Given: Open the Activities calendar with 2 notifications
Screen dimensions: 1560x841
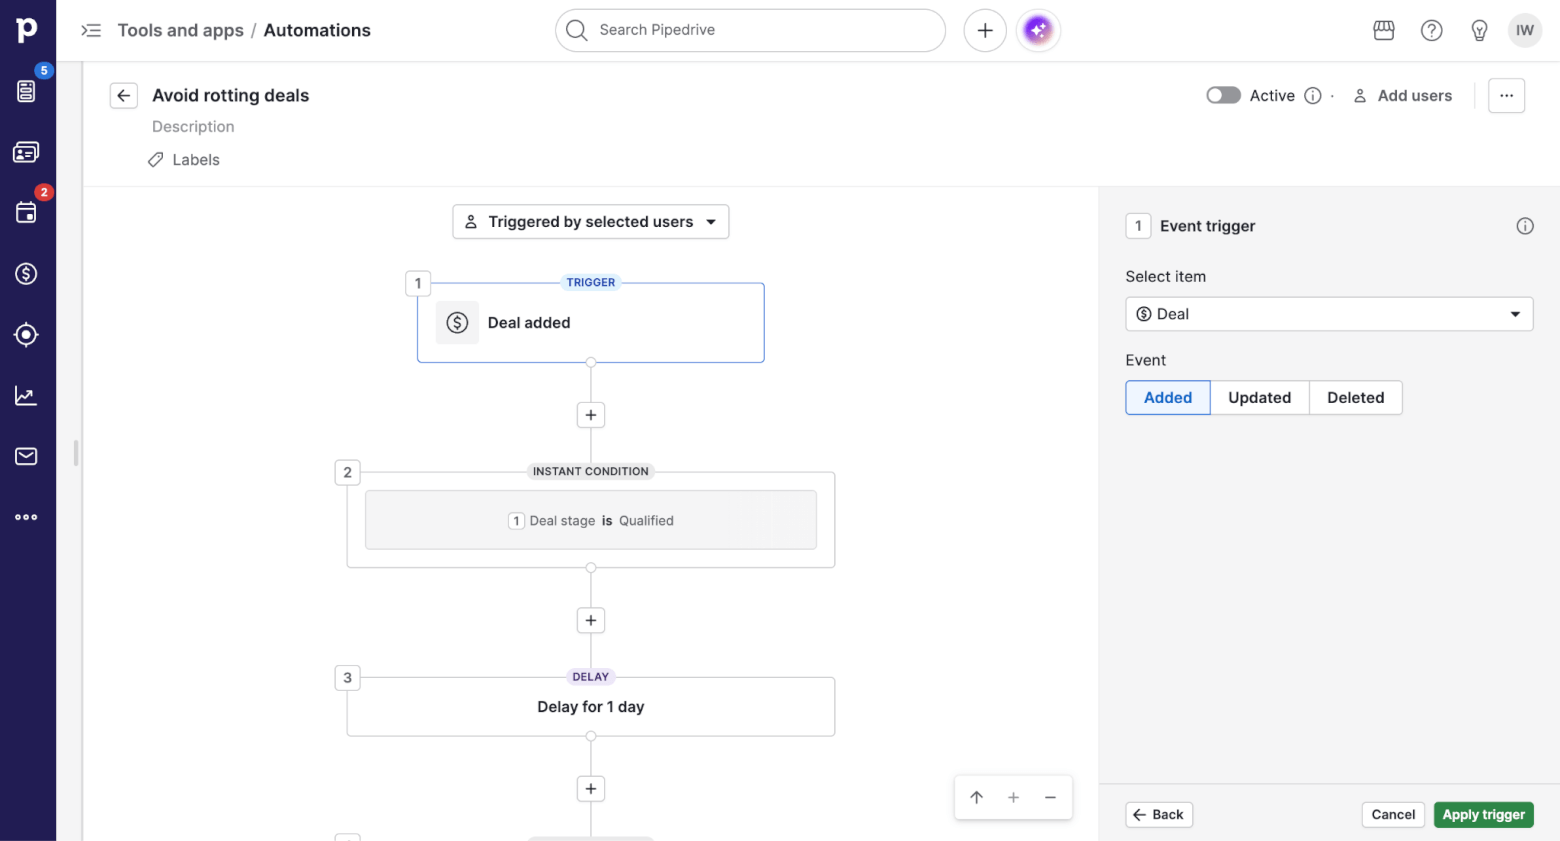Looking at the screenshot, I should coord(26,212).
